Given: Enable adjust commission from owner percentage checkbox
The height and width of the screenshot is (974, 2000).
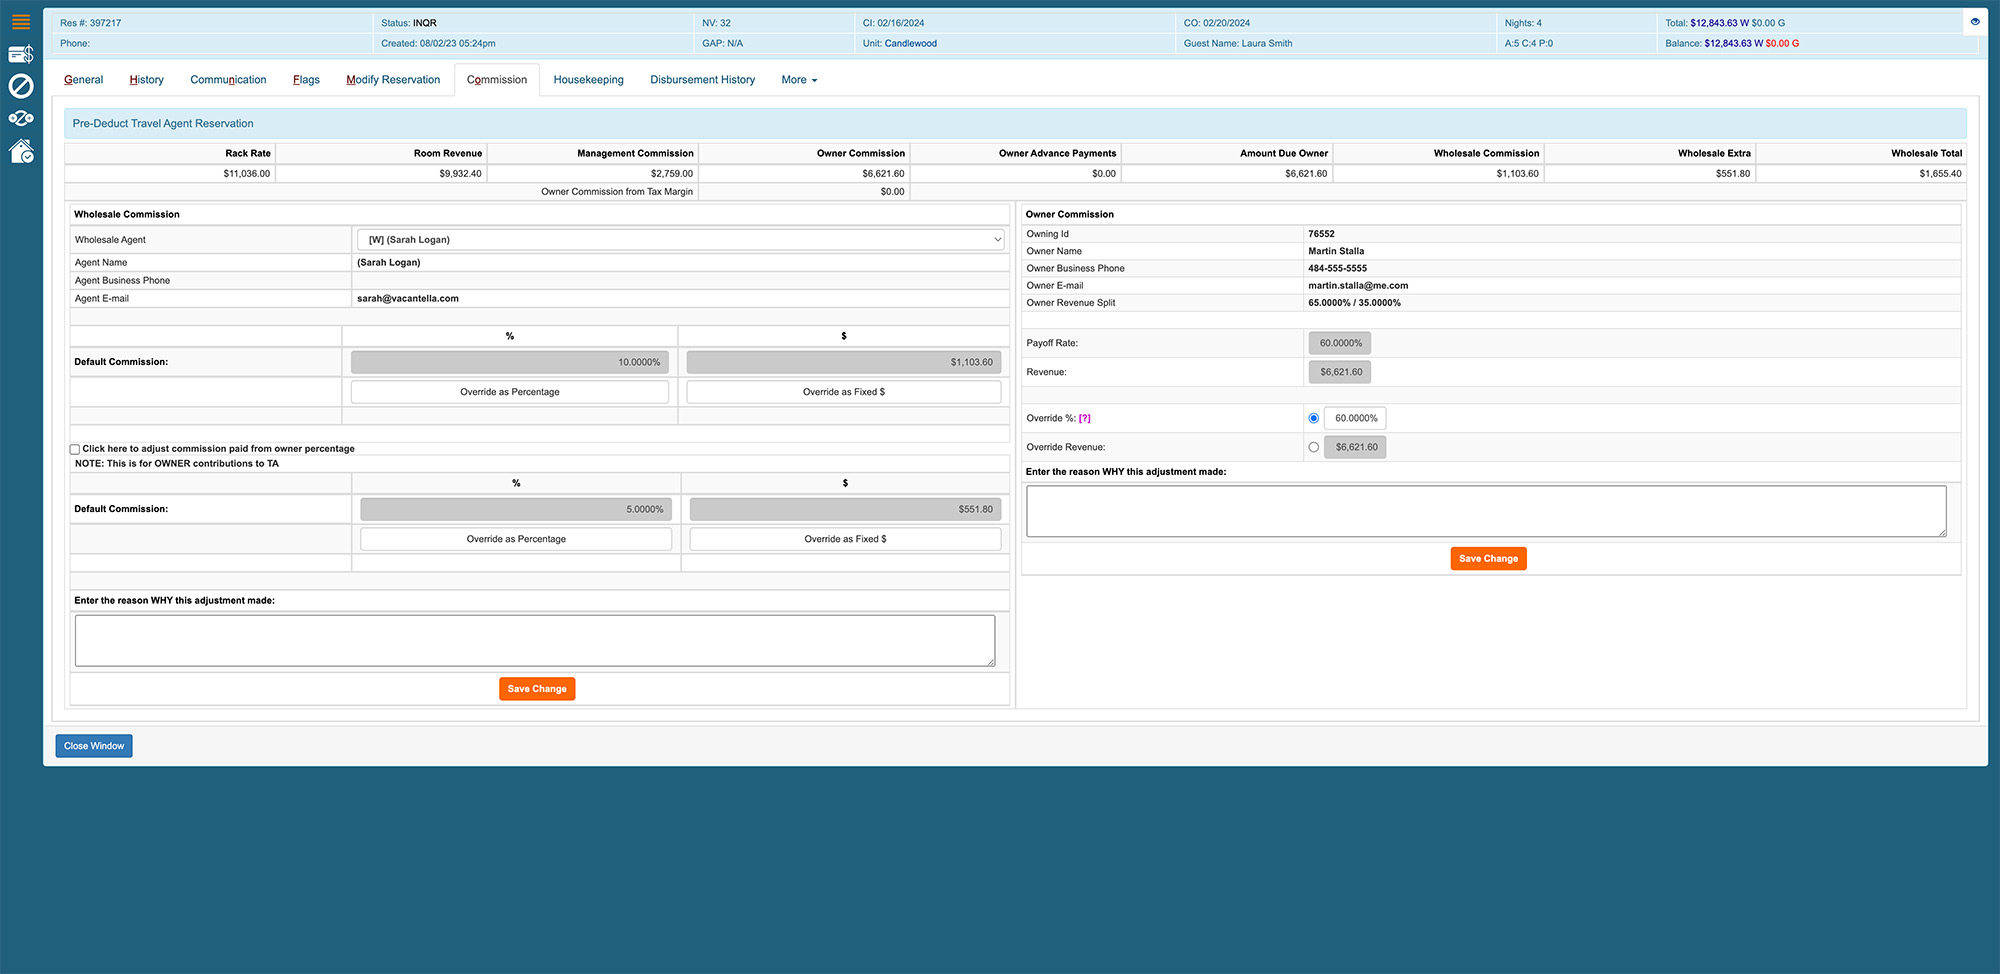Looking at the screenshot, I should [75, 449].
